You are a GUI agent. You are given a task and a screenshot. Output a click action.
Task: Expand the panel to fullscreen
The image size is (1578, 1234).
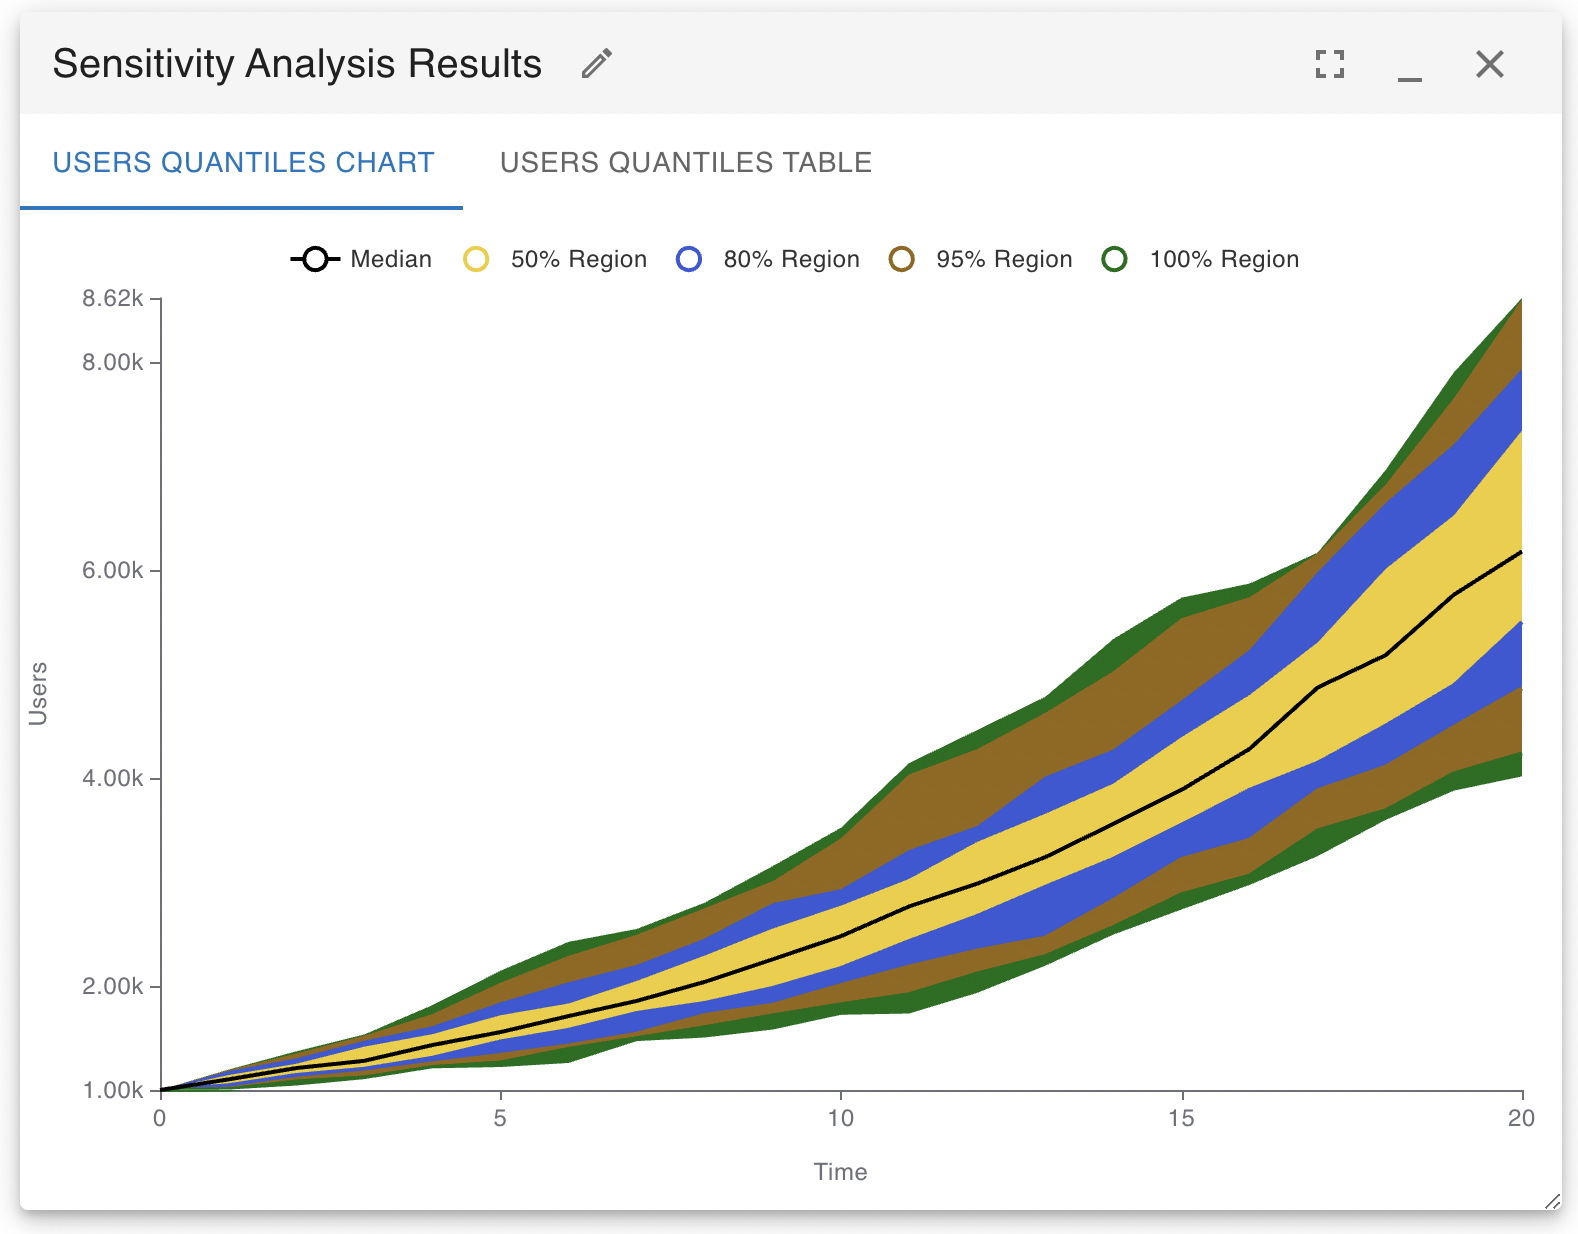1330,64
